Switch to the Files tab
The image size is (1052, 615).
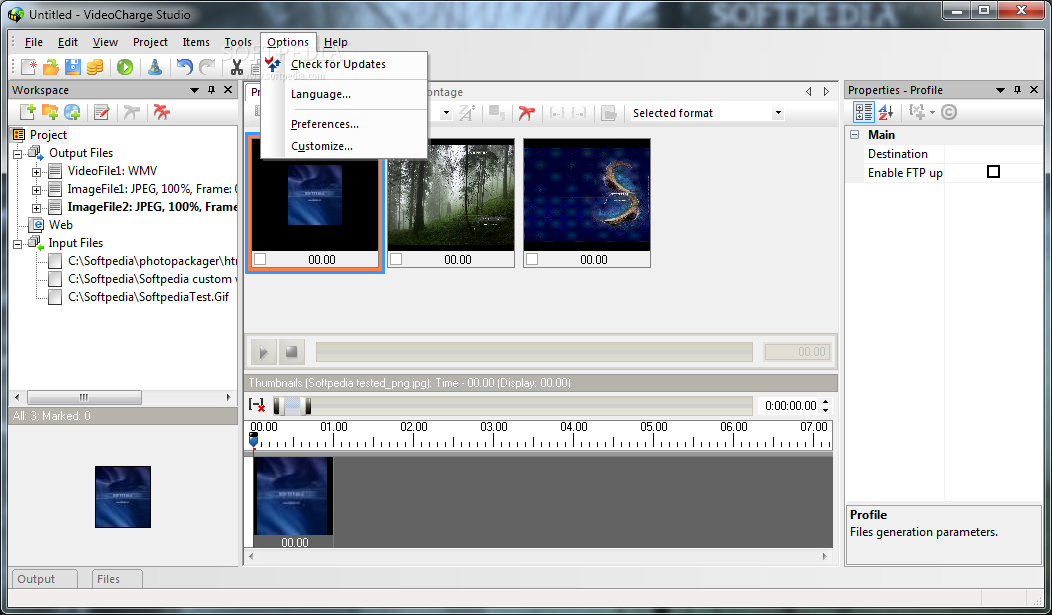click(117, 579)
